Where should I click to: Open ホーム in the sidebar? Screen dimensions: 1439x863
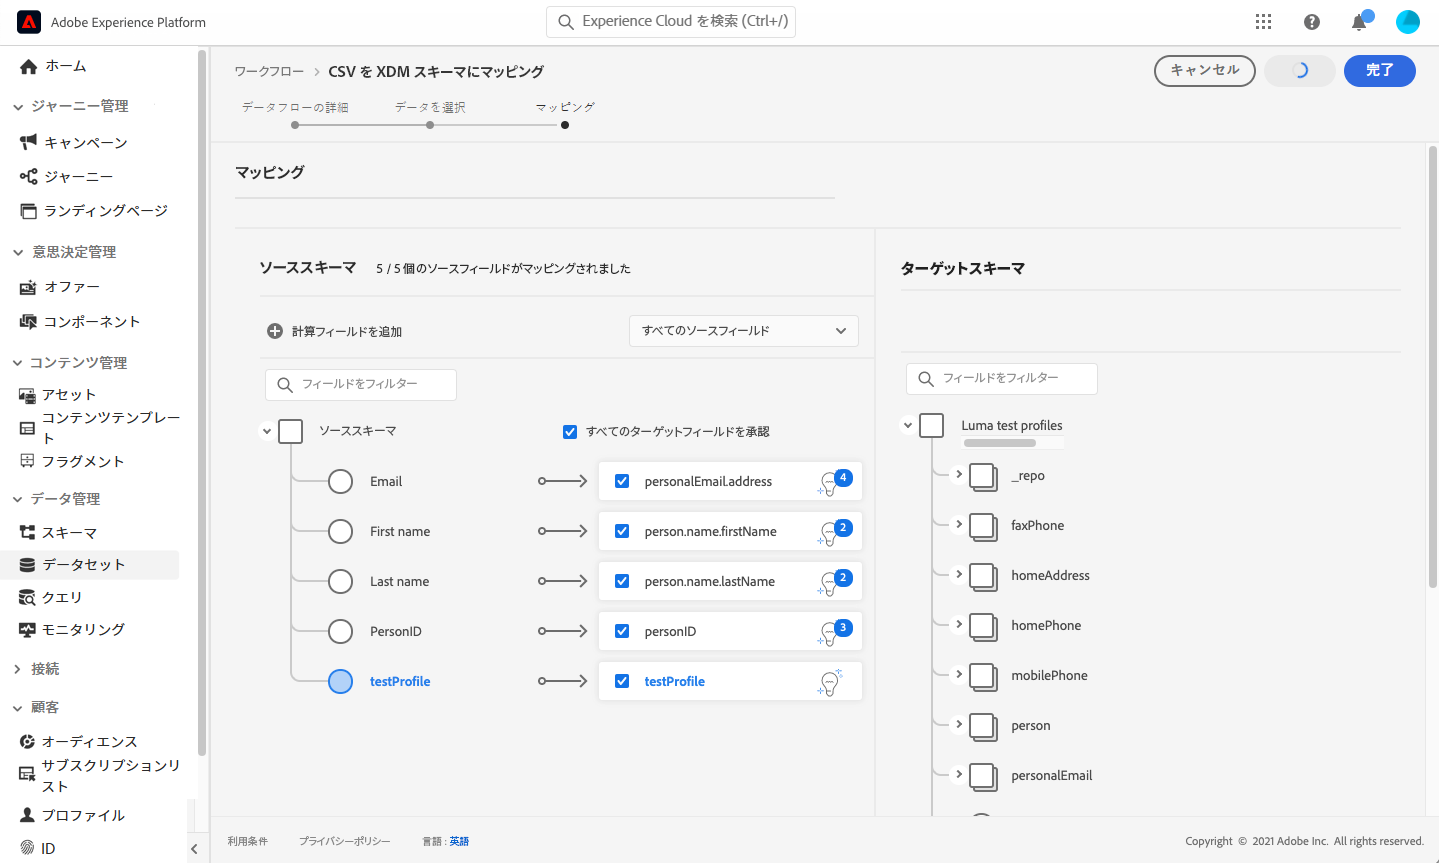click(x=66, y=66)
